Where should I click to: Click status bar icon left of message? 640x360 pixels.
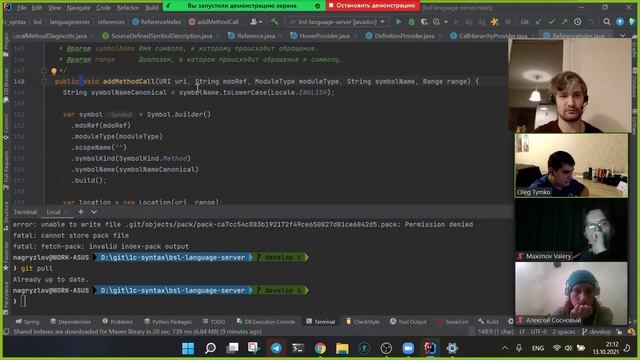pos(6,331)
